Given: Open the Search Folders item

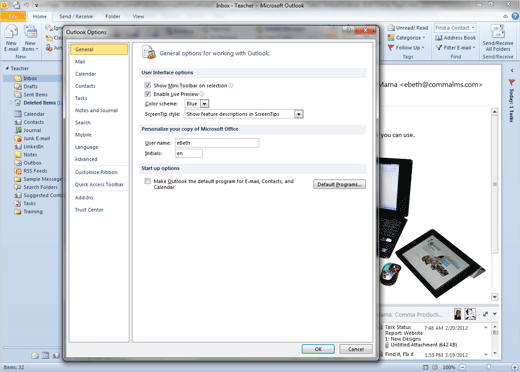Looking at the screenshot, I should click(40, 187).
